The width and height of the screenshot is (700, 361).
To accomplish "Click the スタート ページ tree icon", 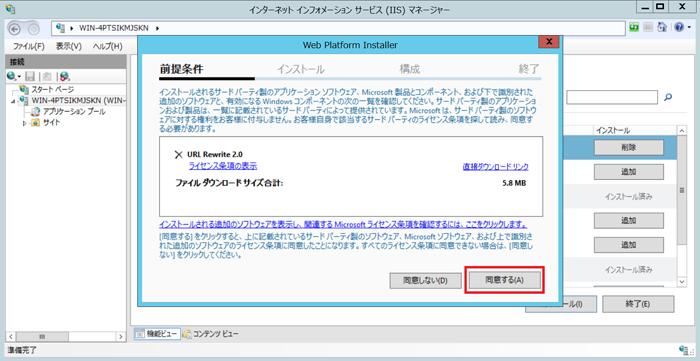I will [24, 89].
